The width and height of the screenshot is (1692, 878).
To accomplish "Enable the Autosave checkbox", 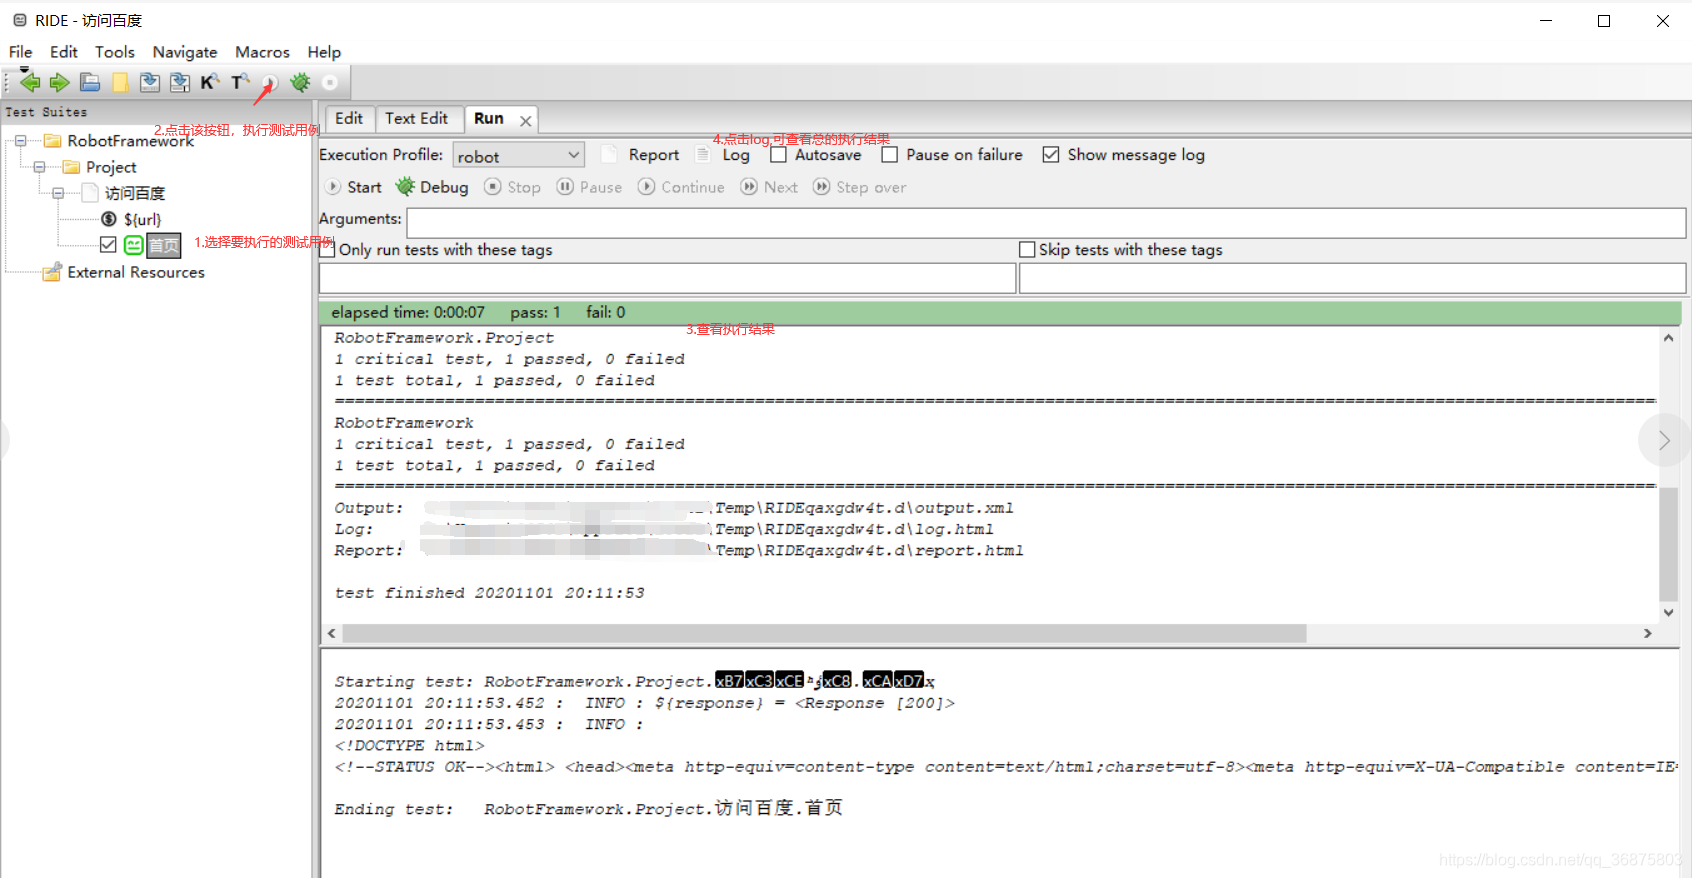I will pyautogui.click(x=779, y=154).
